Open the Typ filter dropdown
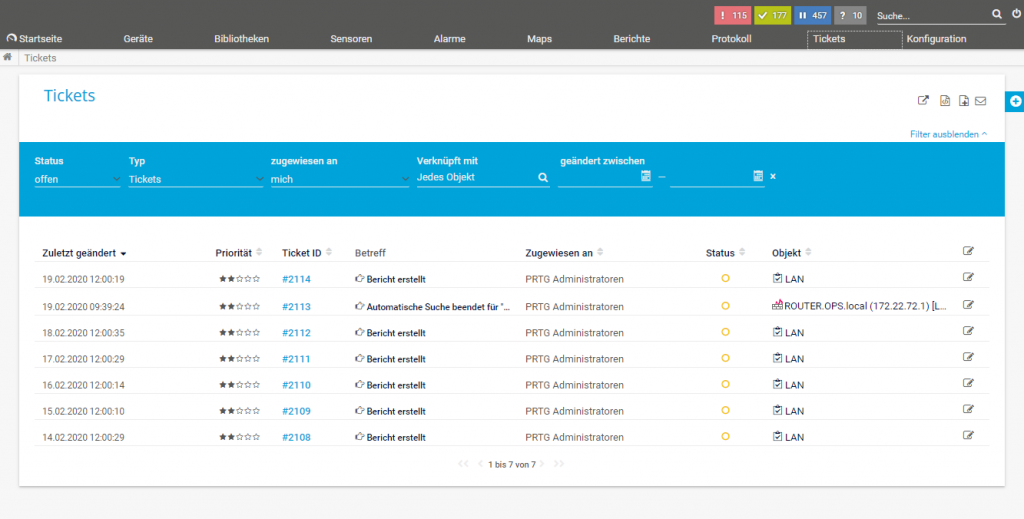Screen dimensions: 1024x519 click(195, 179)
